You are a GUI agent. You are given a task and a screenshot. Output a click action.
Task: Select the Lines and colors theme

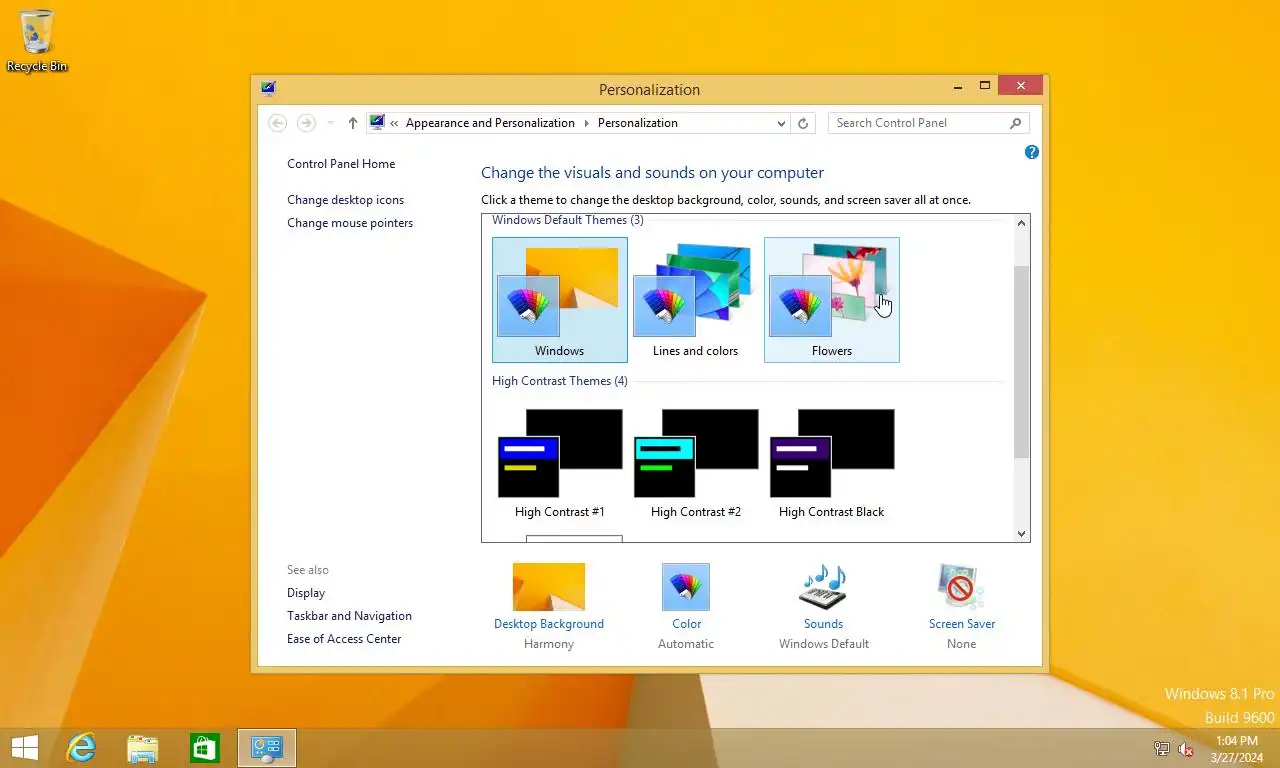(696, 300)
